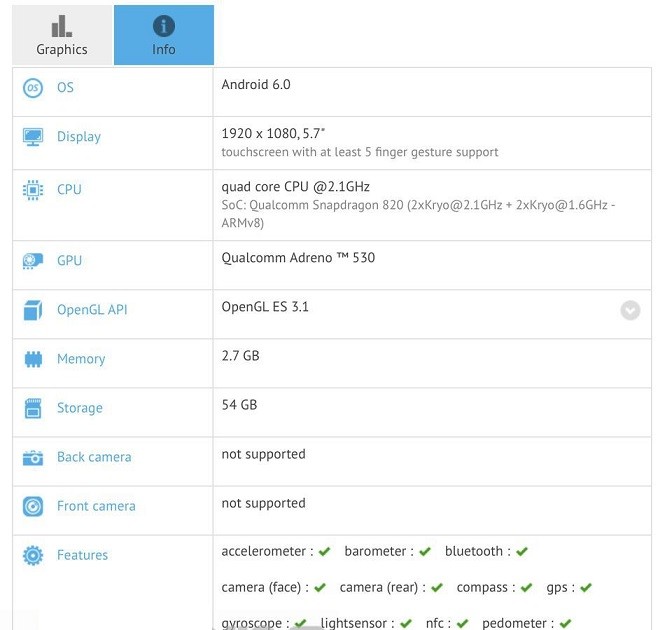
Task: Click the Back camera label
Action: pyautogui.click(x=94, y=457)
